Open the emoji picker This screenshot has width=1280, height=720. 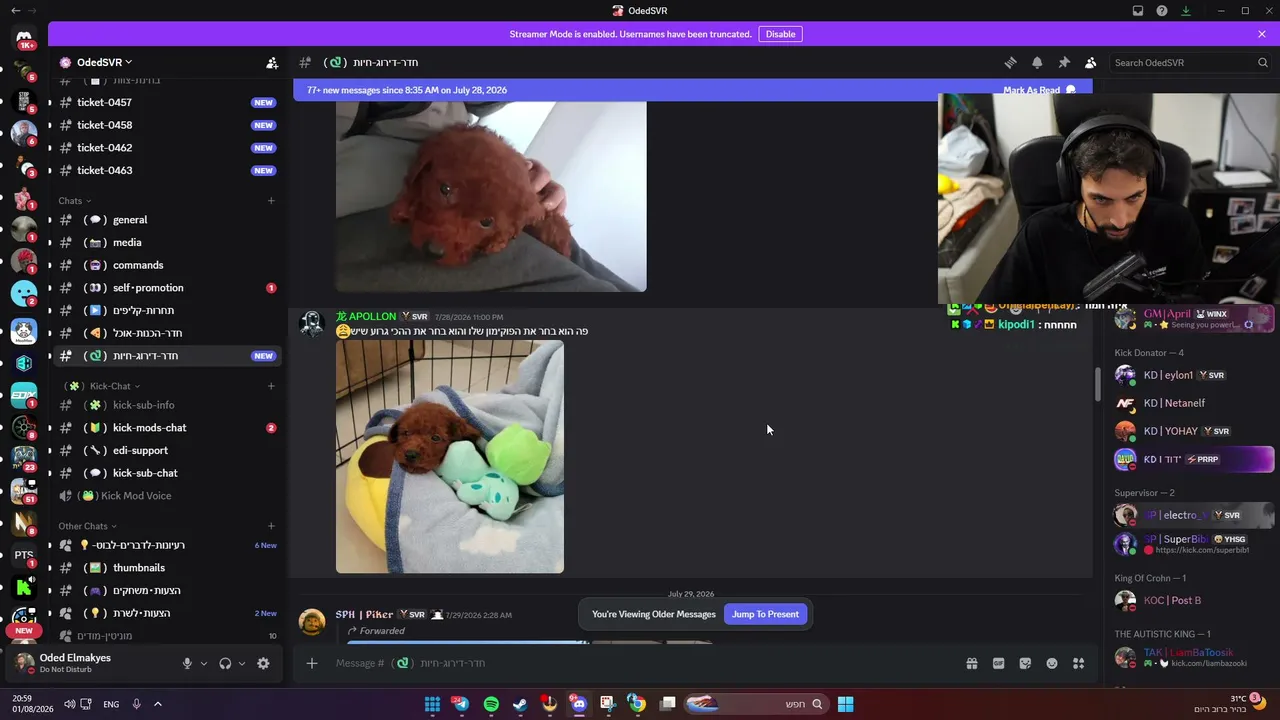tap(1052, 663)
